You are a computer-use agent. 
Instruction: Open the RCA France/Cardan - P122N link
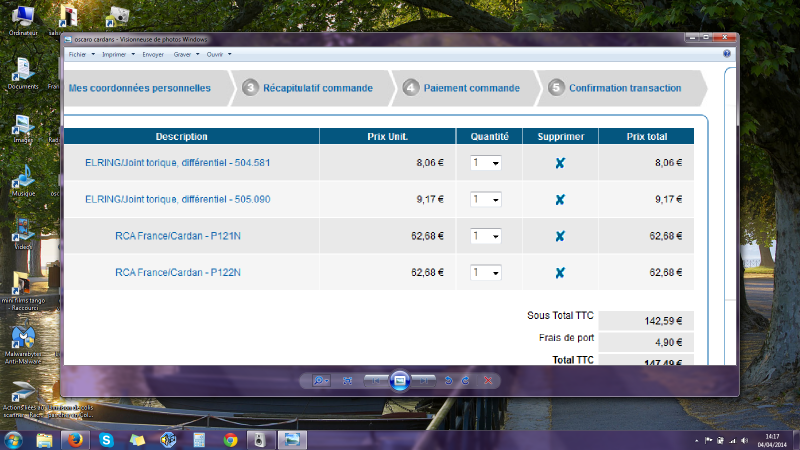pos(178,272)
